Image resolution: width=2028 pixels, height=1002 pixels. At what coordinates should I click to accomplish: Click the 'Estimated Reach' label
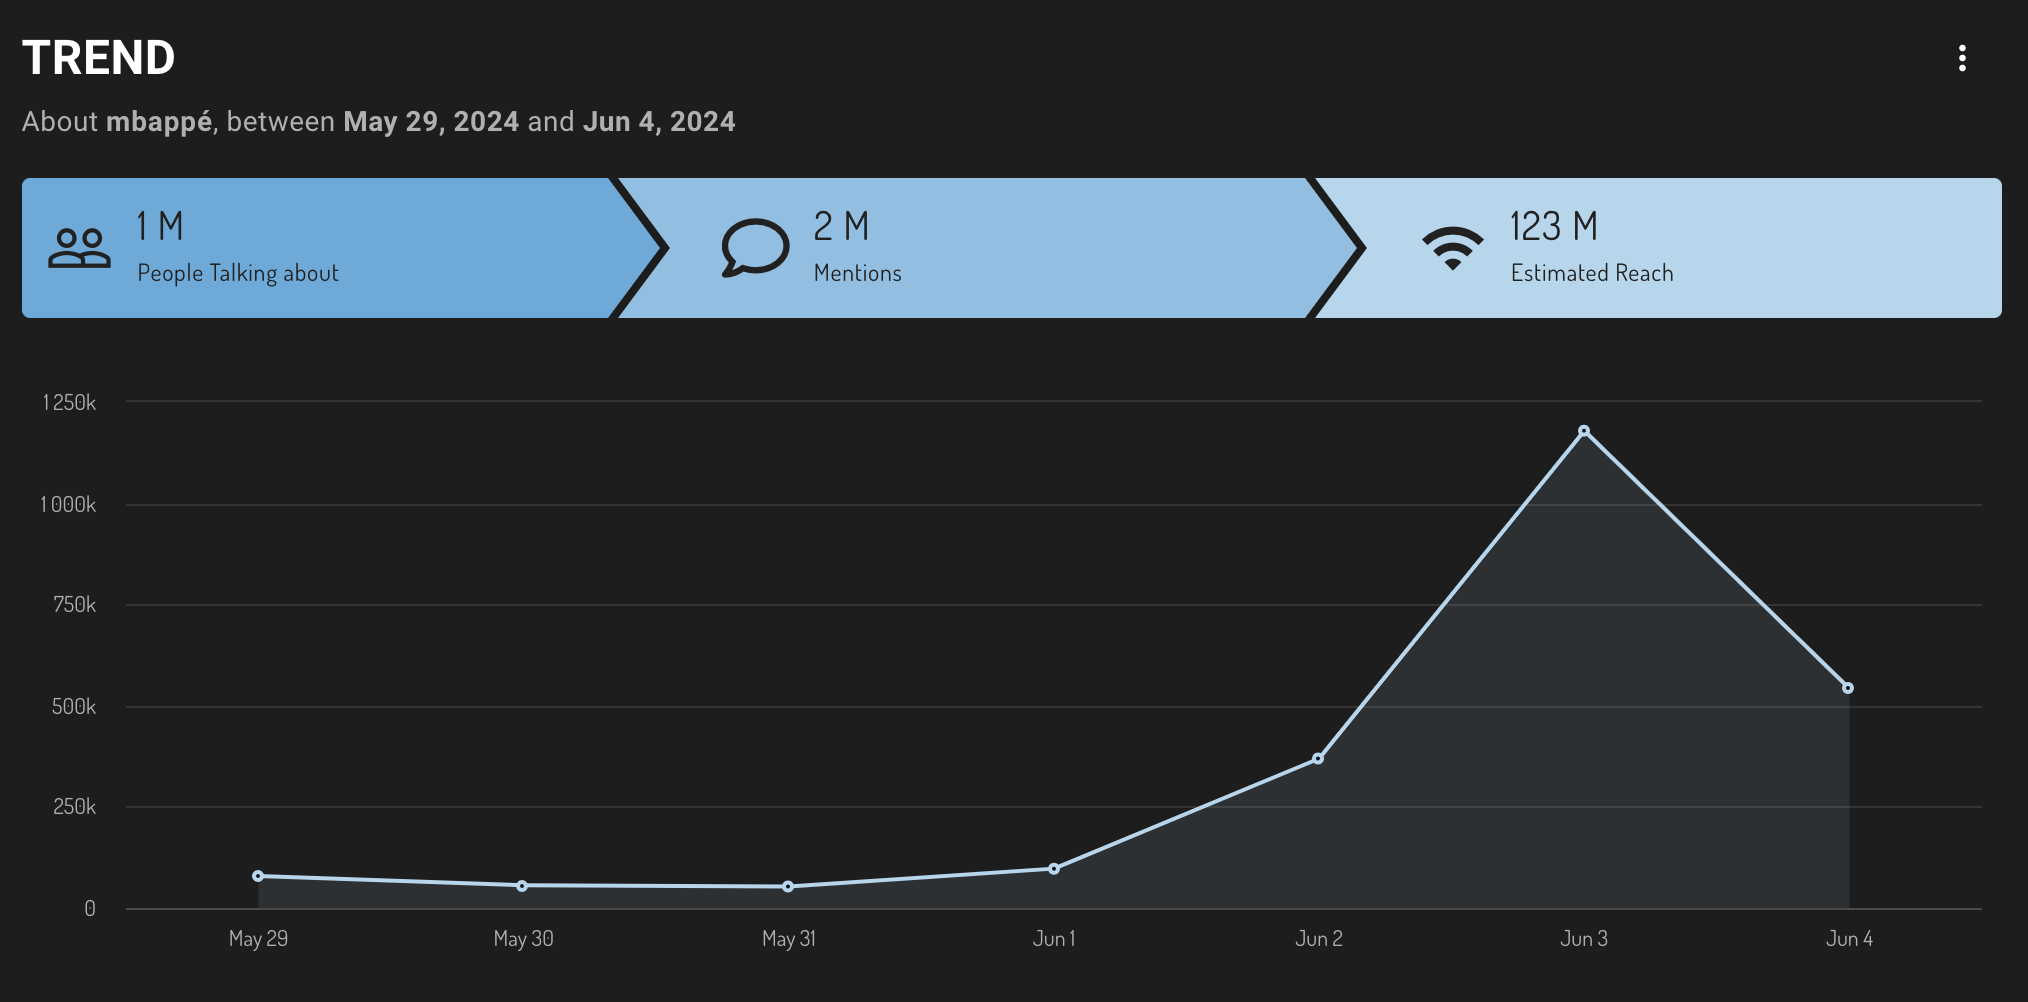tap(1592, 273)
